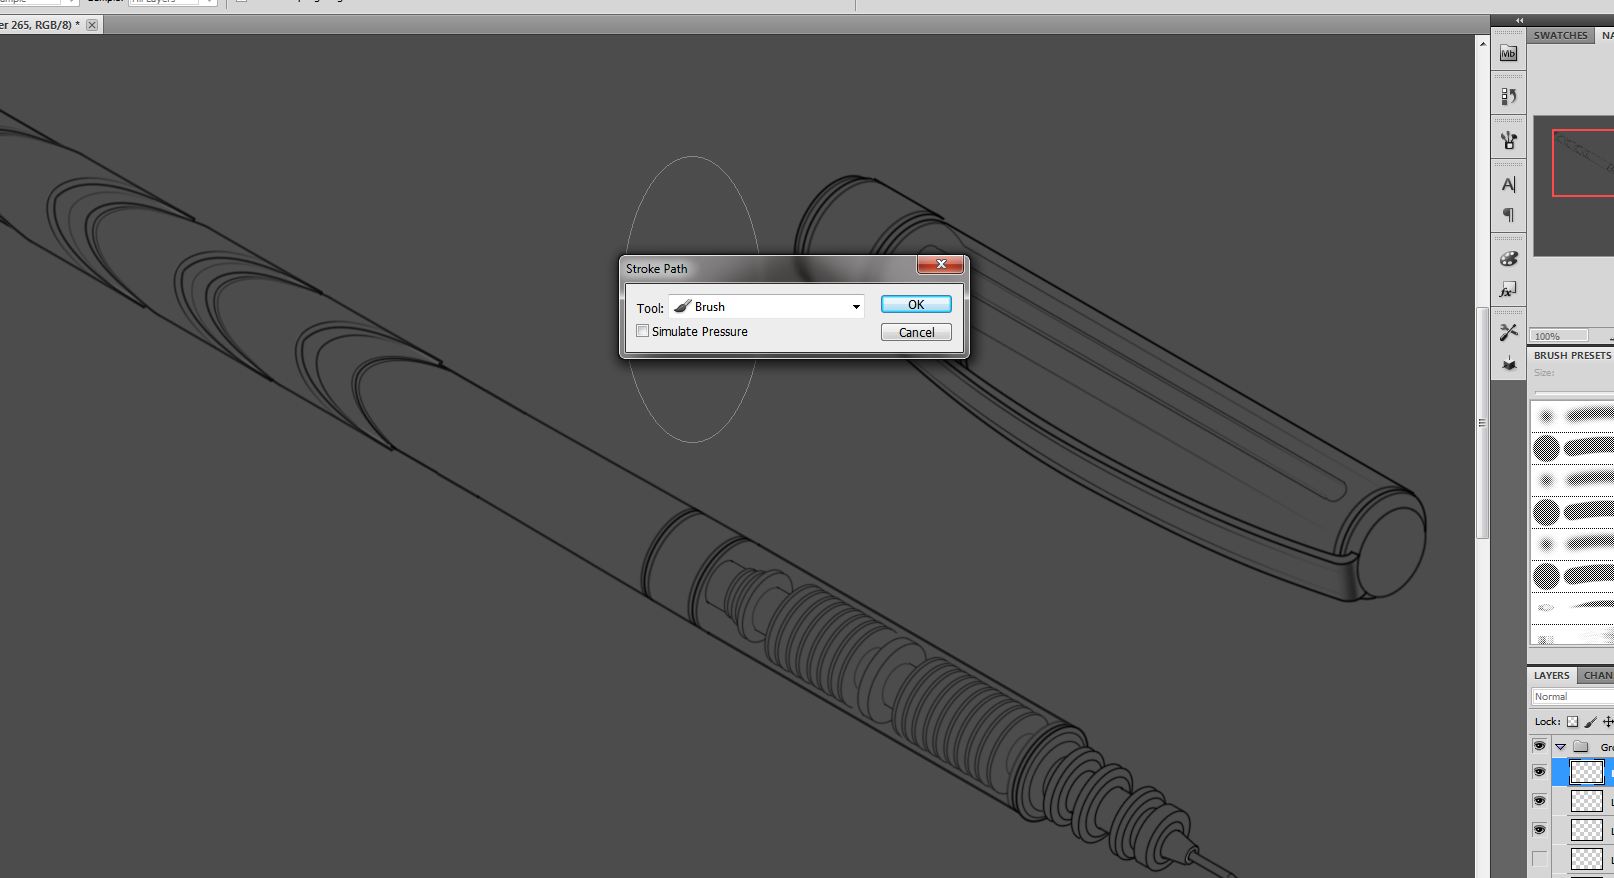Open the Styles fx panel icon
1614x878 pixels.
1508,290
